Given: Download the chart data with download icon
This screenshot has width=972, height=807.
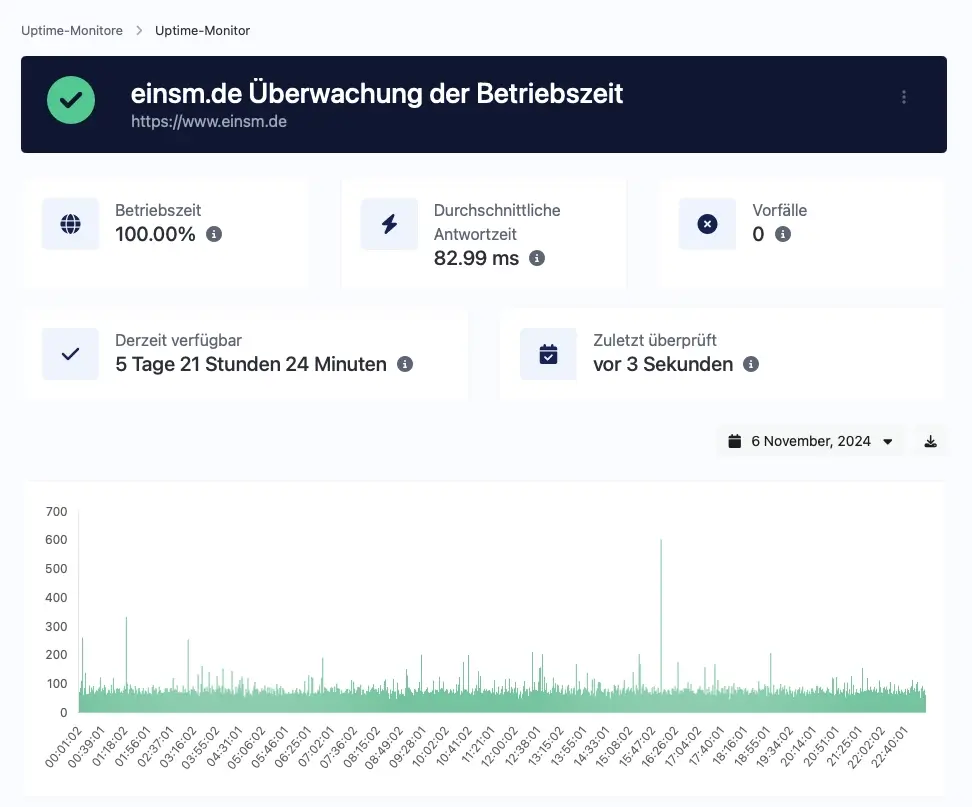Looking at the screenshot, I should coord(930,441).
